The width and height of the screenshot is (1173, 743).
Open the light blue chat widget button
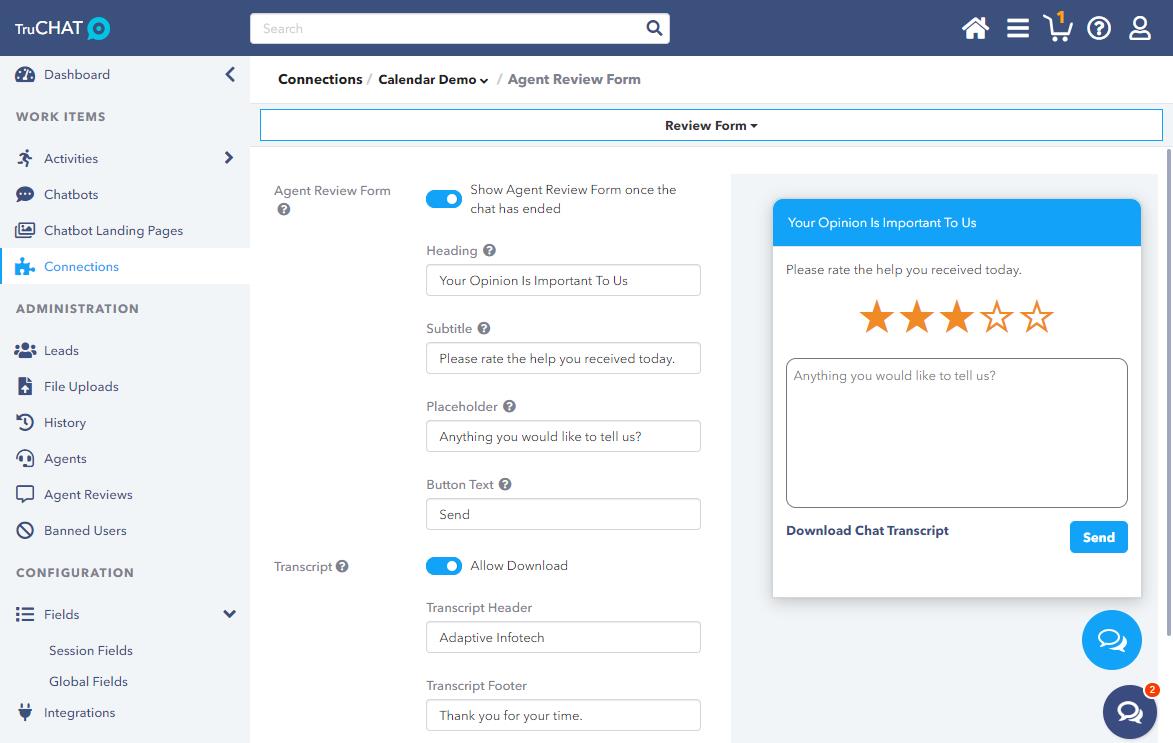[x=1112, y=640]
